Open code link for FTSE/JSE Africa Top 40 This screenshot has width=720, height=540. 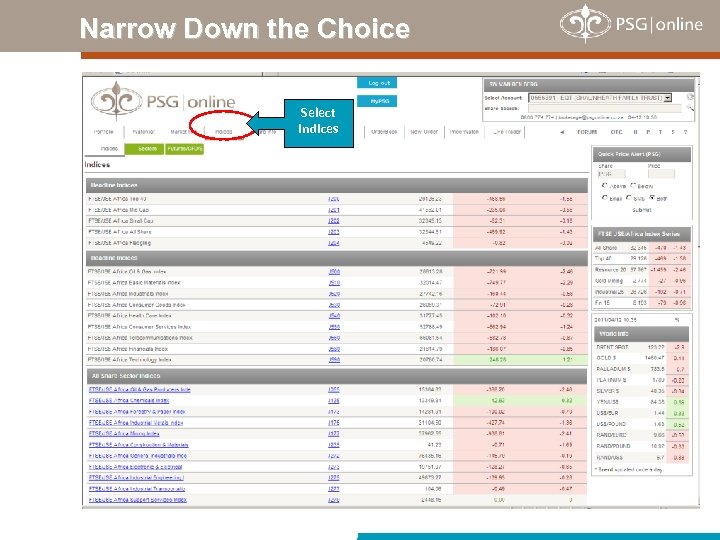coord(334,199)
